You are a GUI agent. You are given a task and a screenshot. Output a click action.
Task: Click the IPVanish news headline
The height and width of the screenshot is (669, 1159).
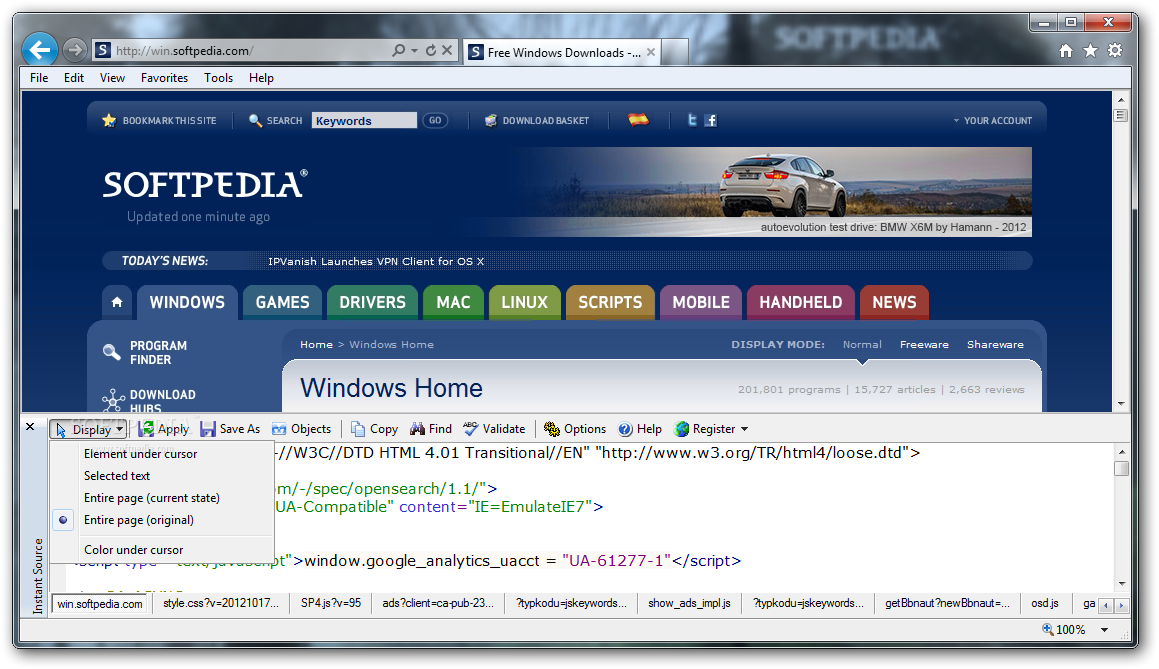[x=375, y=261]
